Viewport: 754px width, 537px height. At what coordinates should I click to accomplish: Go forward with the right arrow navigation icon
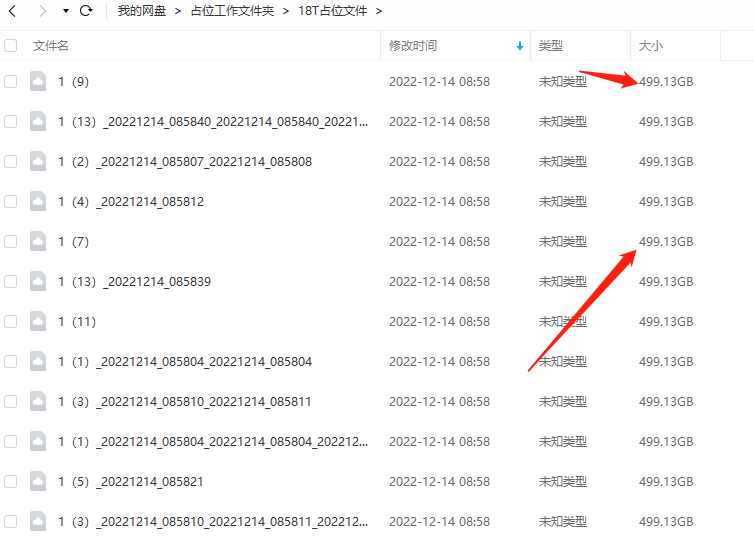click(x=42, y=11)
